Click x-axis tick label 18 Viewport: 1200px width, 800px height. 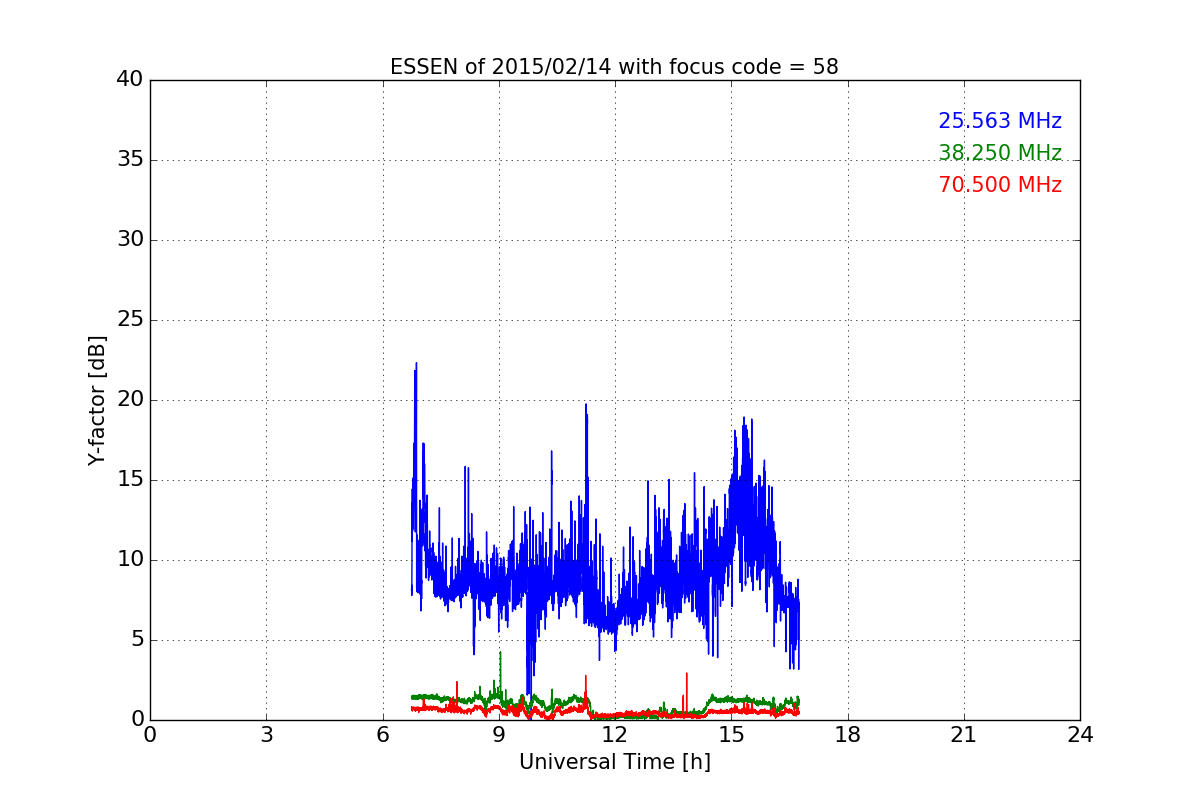pos(848,735)
